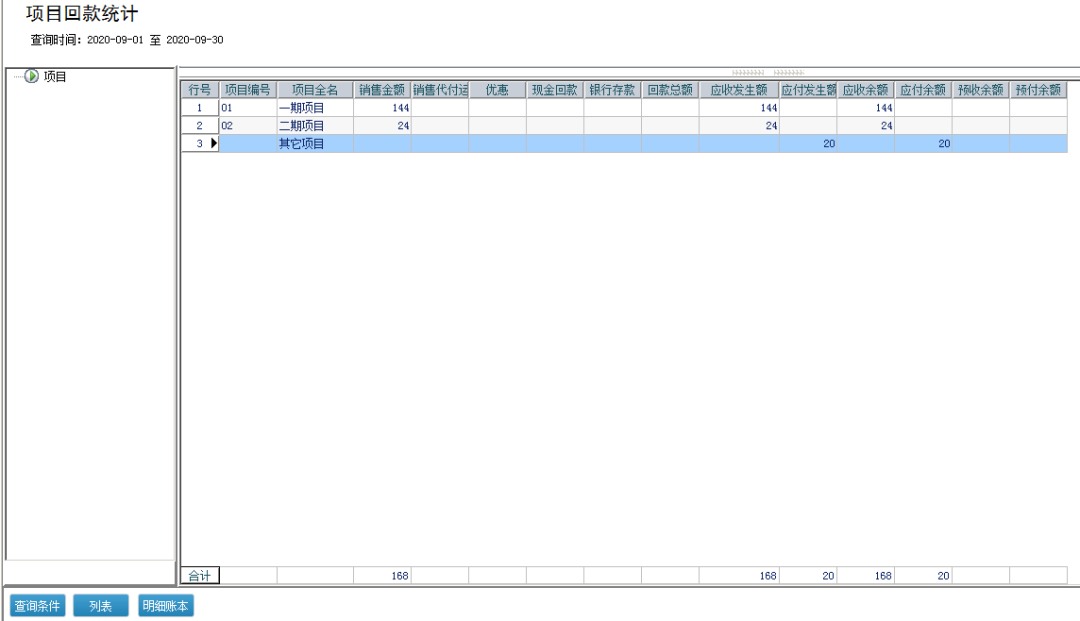
Task: Select the 其它项目 highlighted row
Action: click(624, 143)
